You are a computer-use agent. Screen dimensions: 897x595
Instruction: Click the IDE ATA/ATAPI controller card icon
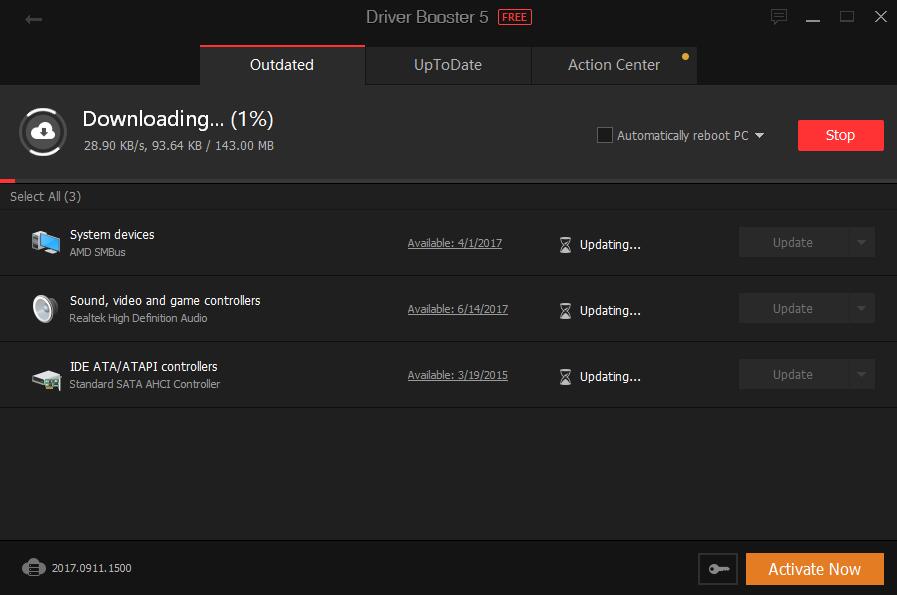coord(46,380)
